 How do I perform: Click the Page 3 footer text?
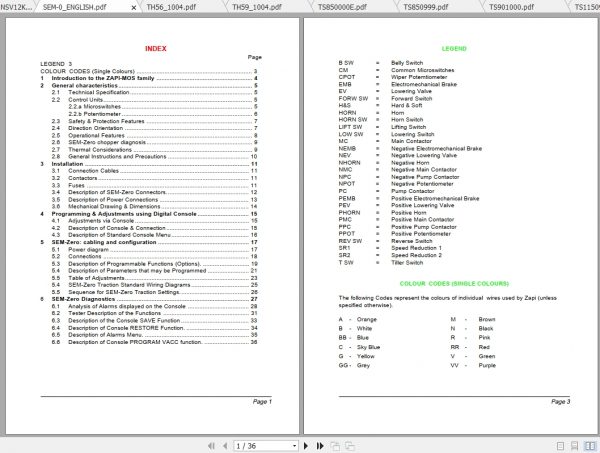[x=561, y=401]
